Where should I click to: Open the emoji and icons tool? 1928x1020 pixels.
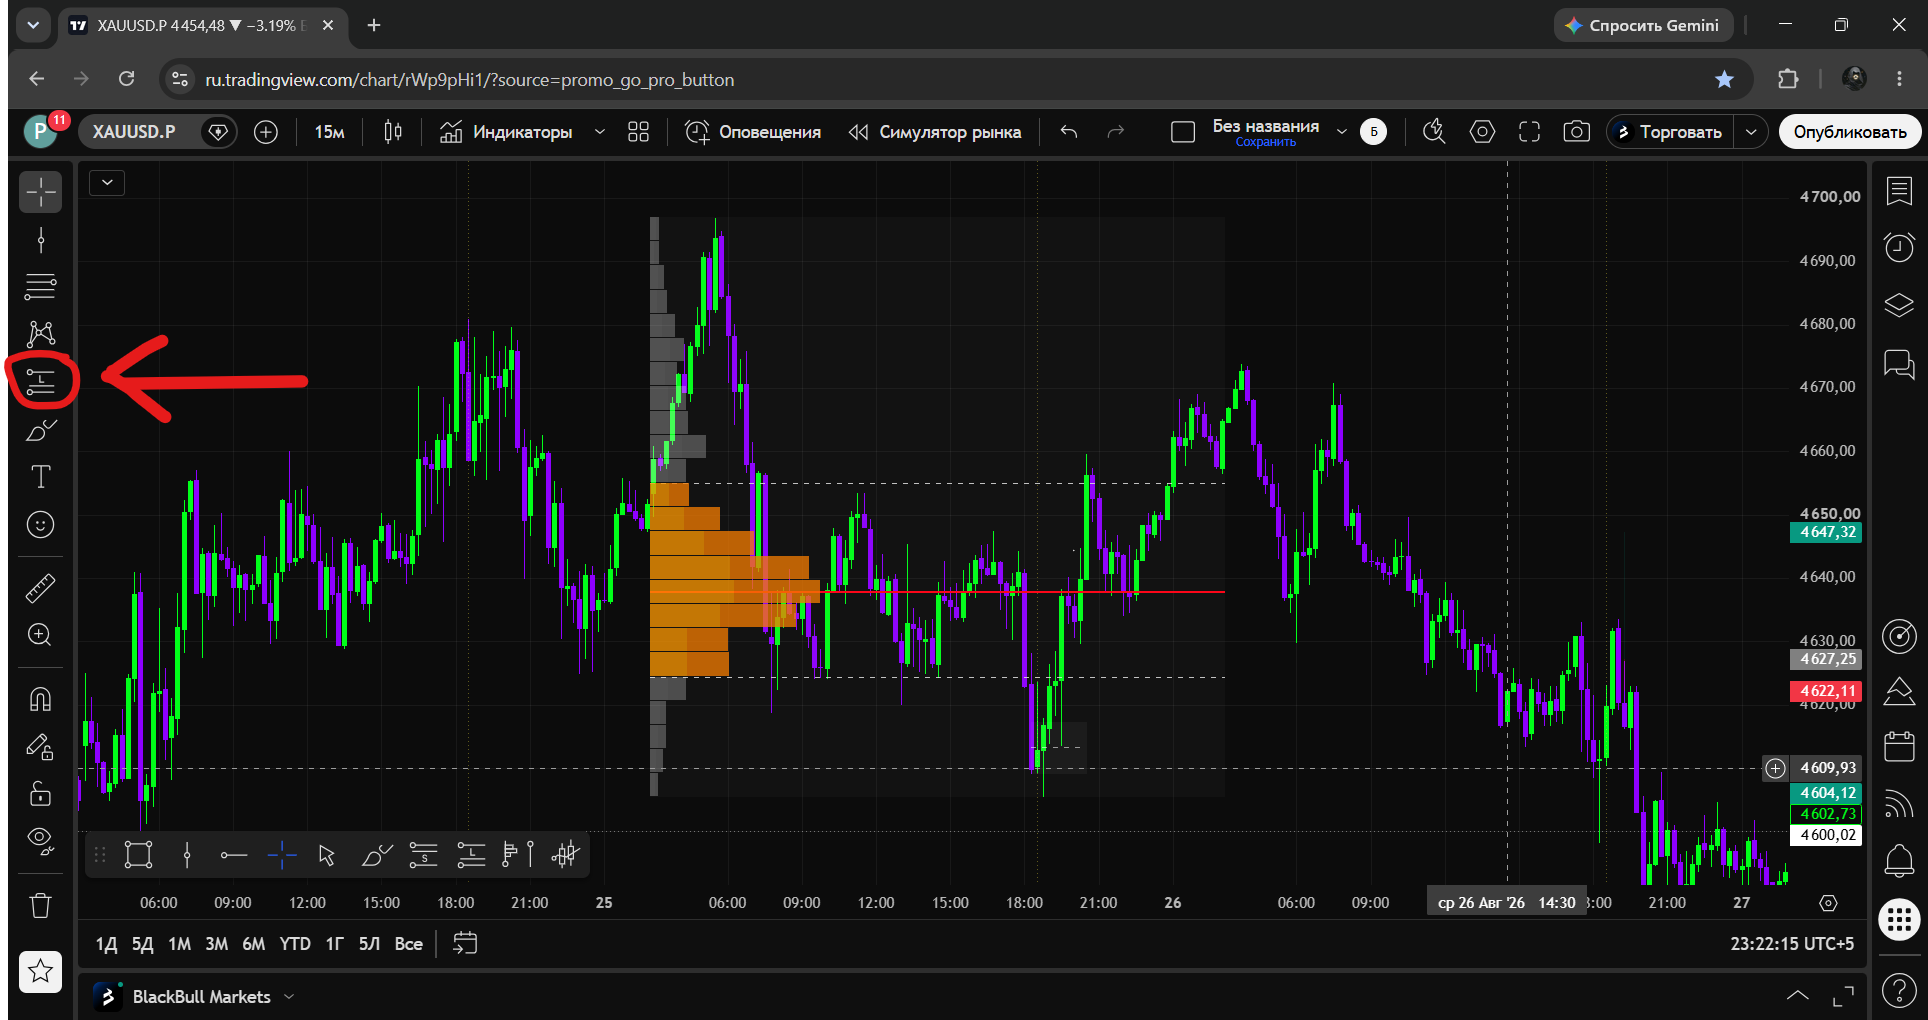click(41, 524)
